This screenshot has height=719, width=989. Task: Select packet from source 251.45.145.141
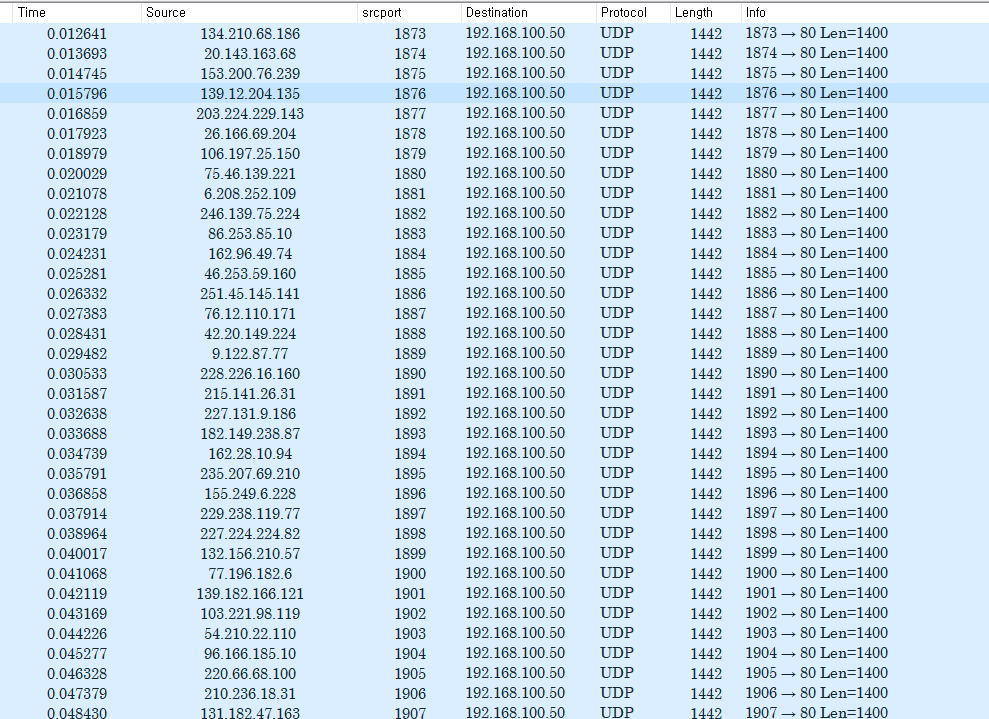494,293
